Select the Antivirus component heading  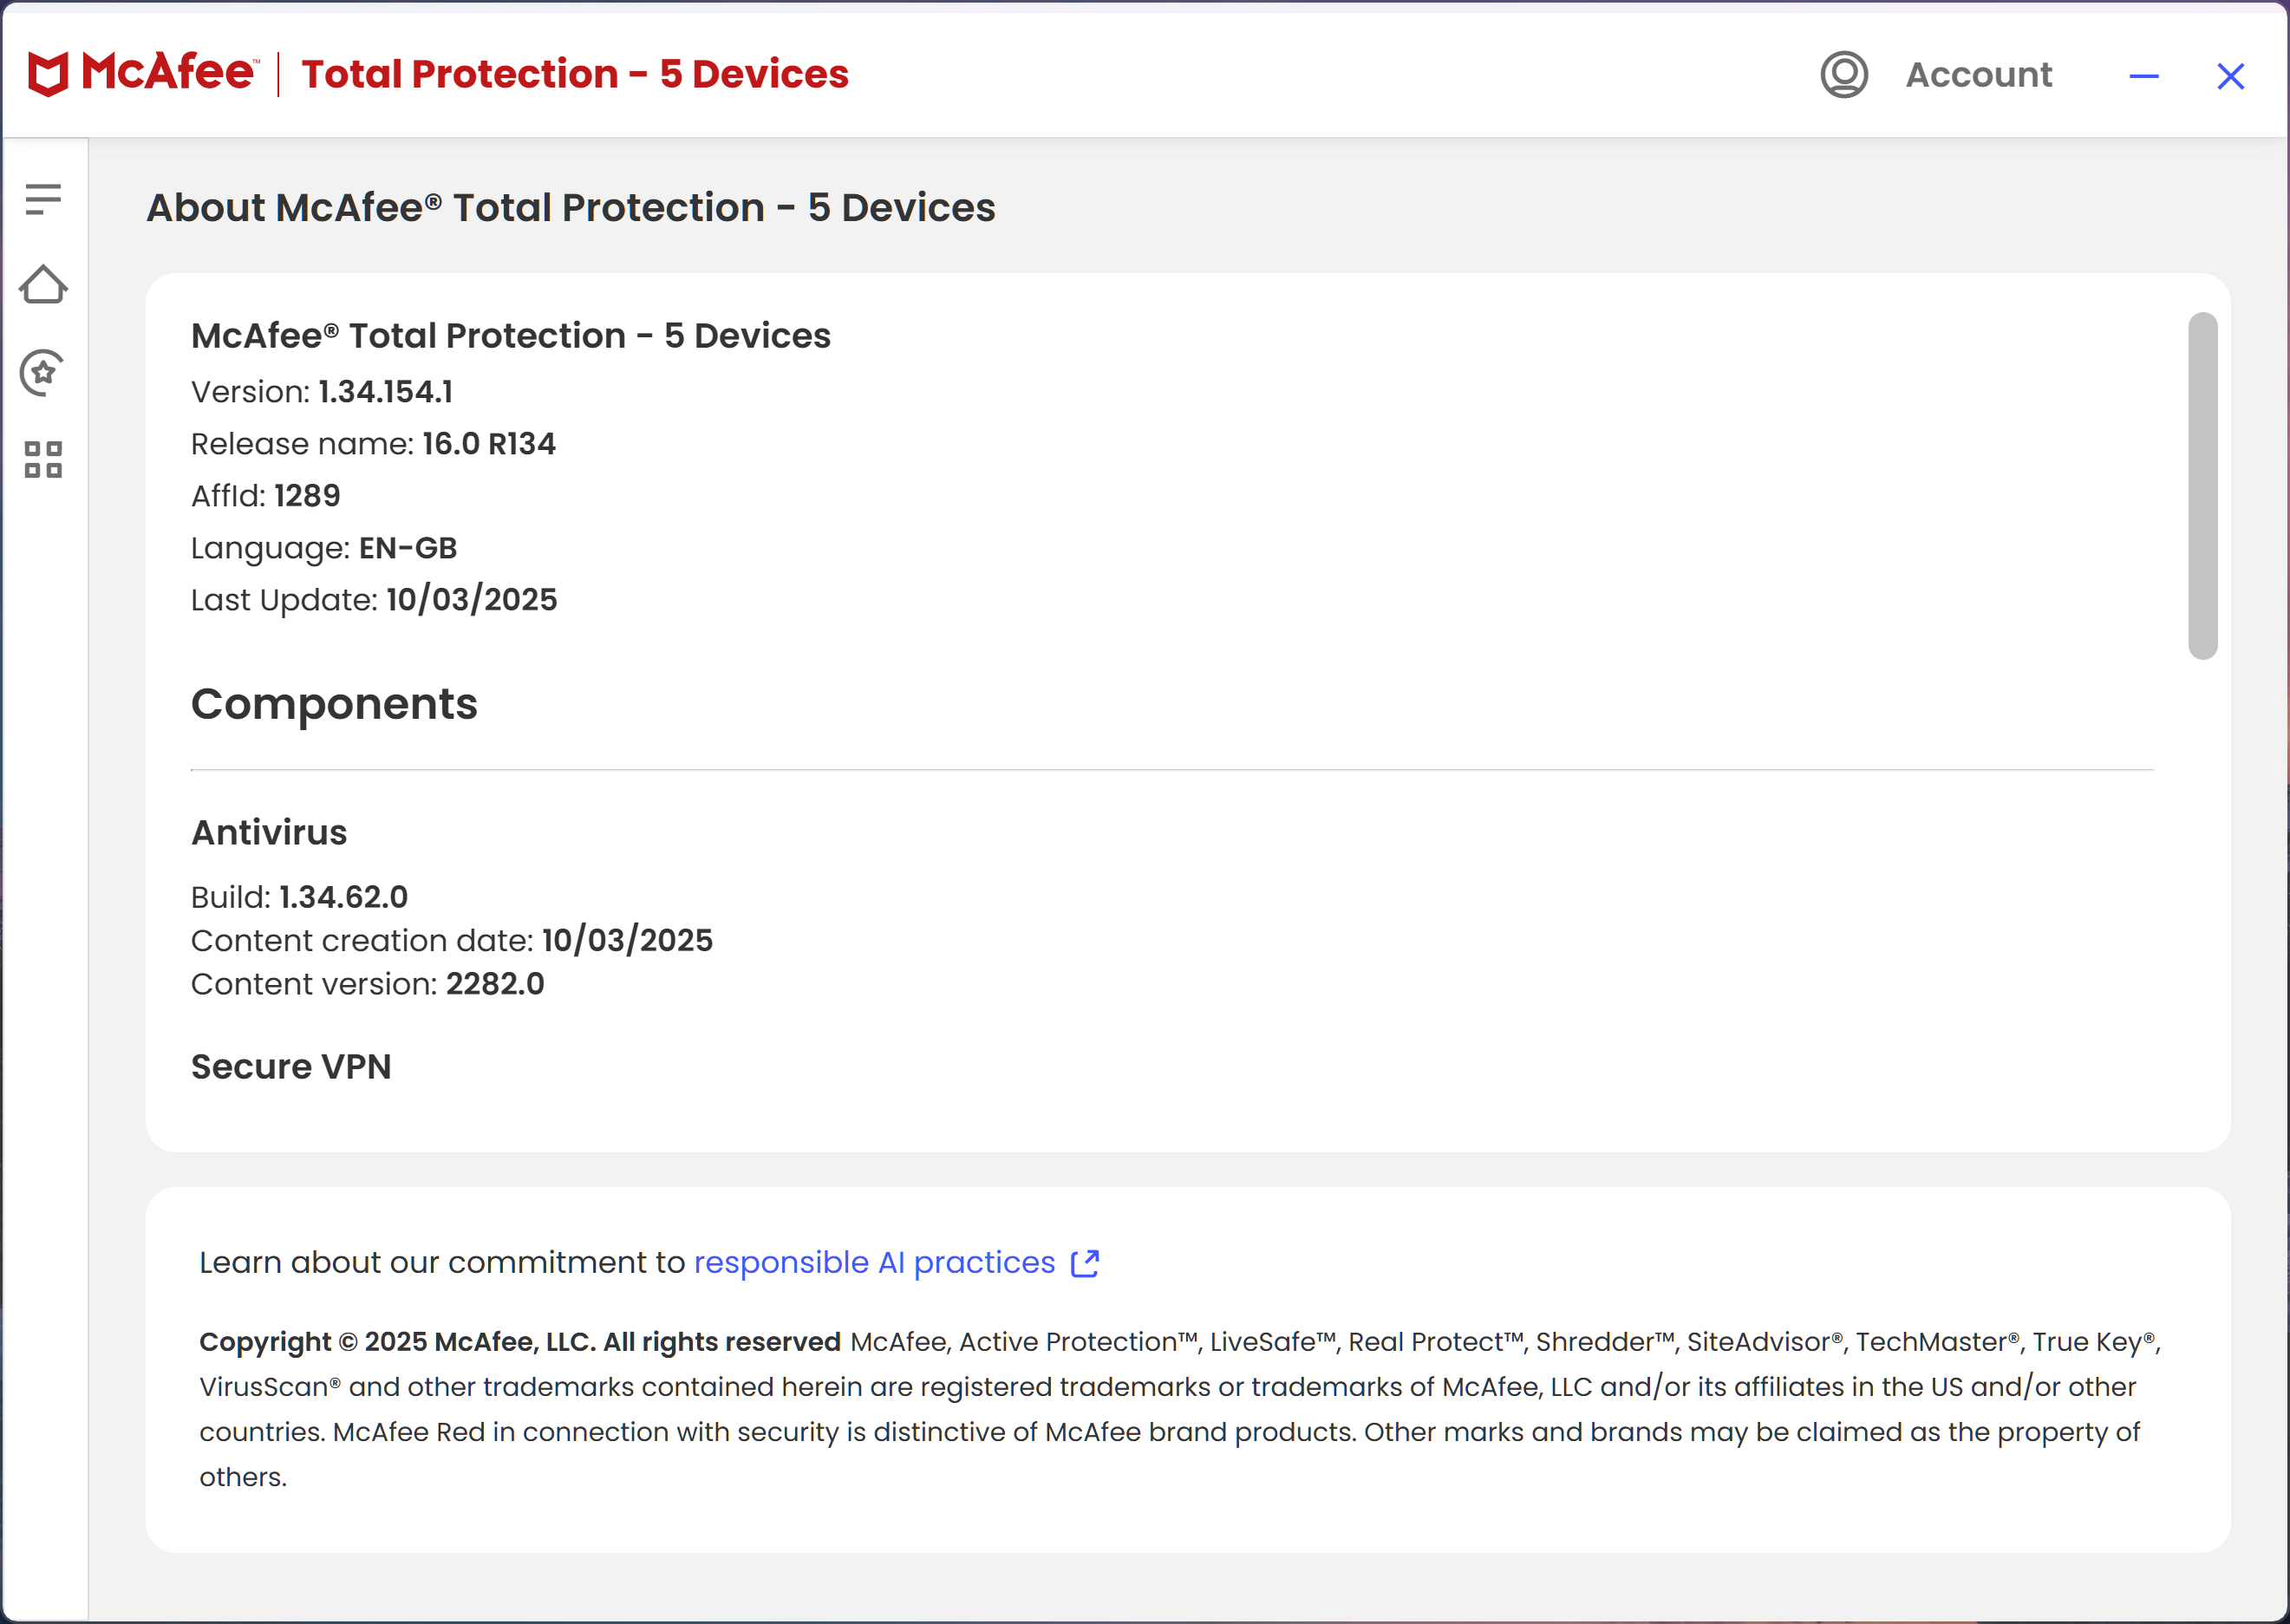[269, 833]
